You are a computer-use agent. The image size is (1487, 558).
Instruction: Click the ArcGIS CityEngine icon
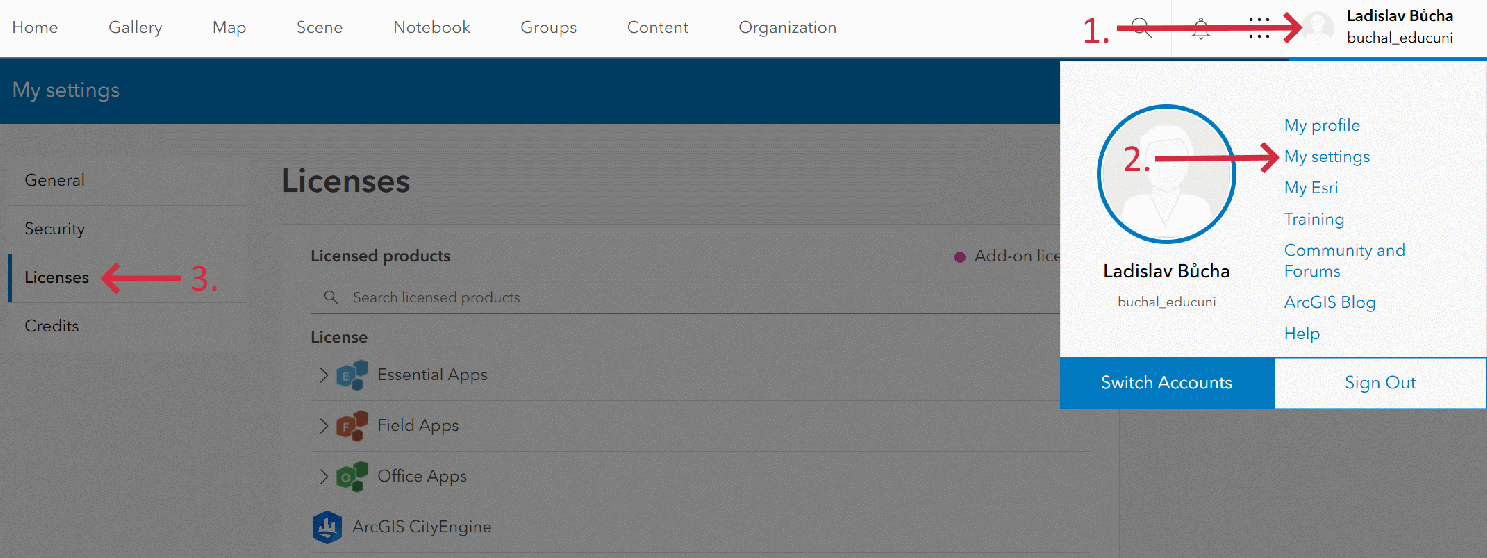(x=328, y=526)
